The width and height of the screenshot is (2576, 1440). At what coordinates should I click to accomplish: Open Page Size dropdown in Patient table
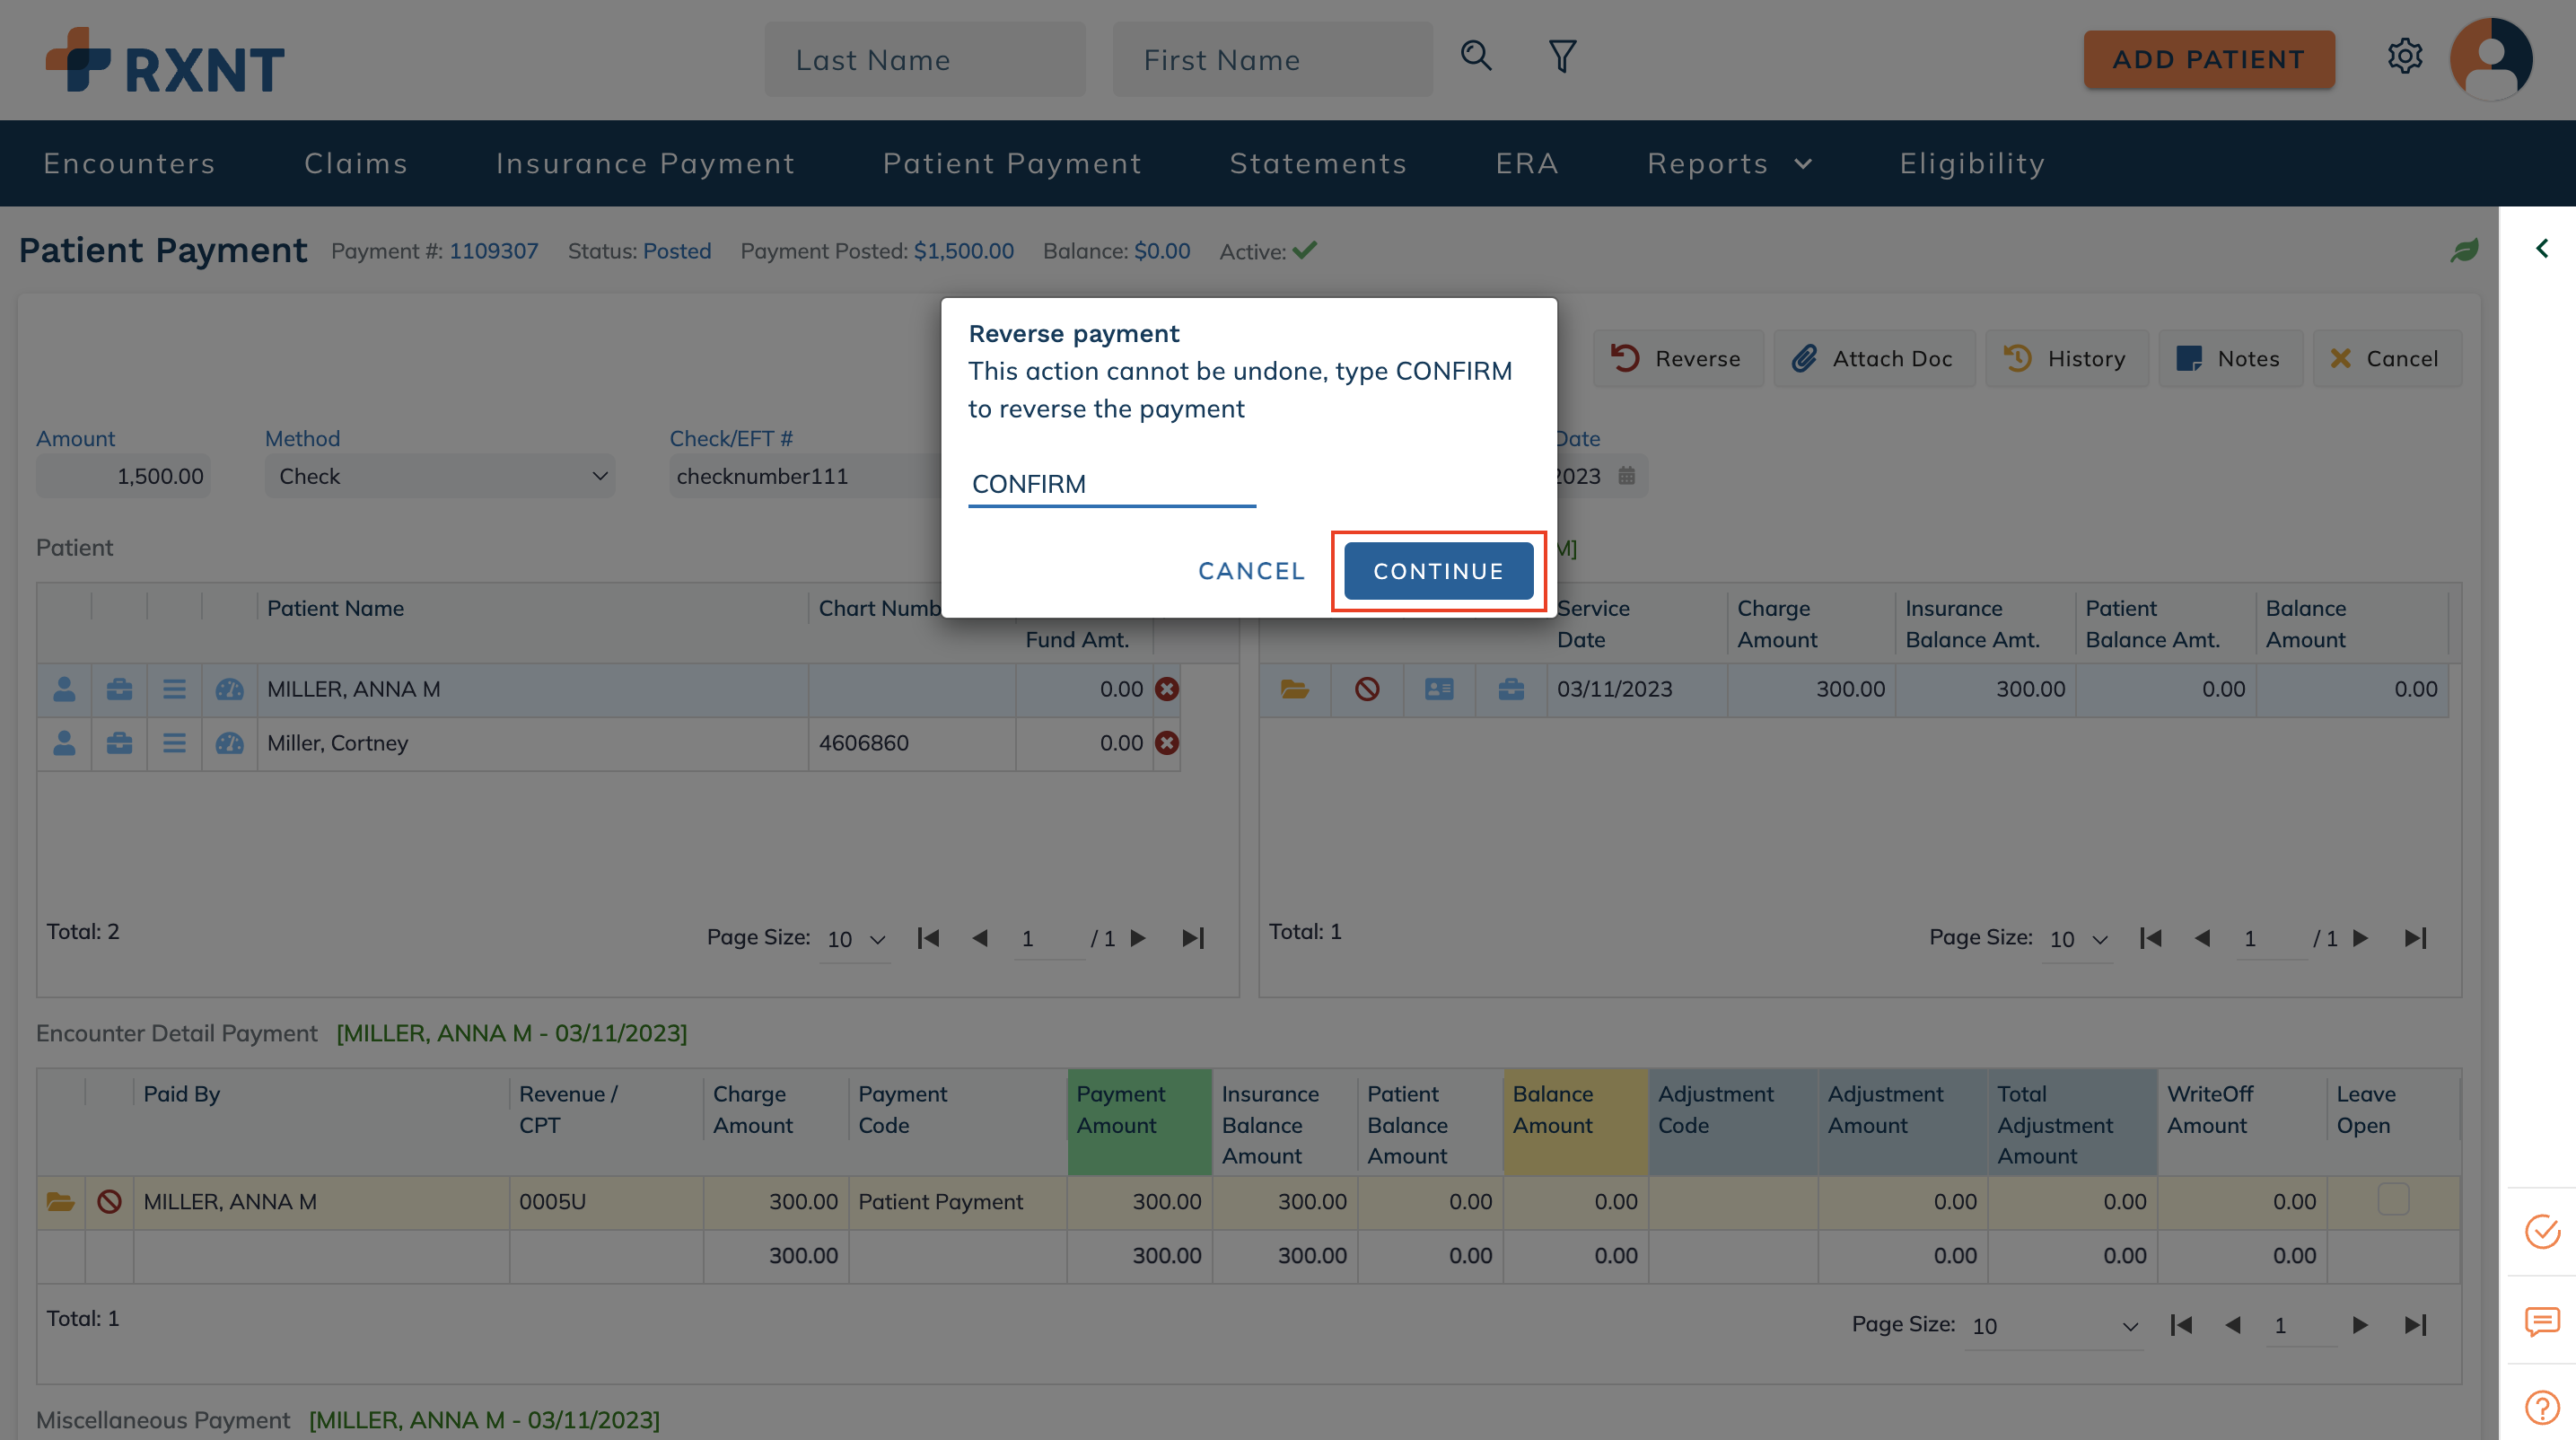coord(855,939)
